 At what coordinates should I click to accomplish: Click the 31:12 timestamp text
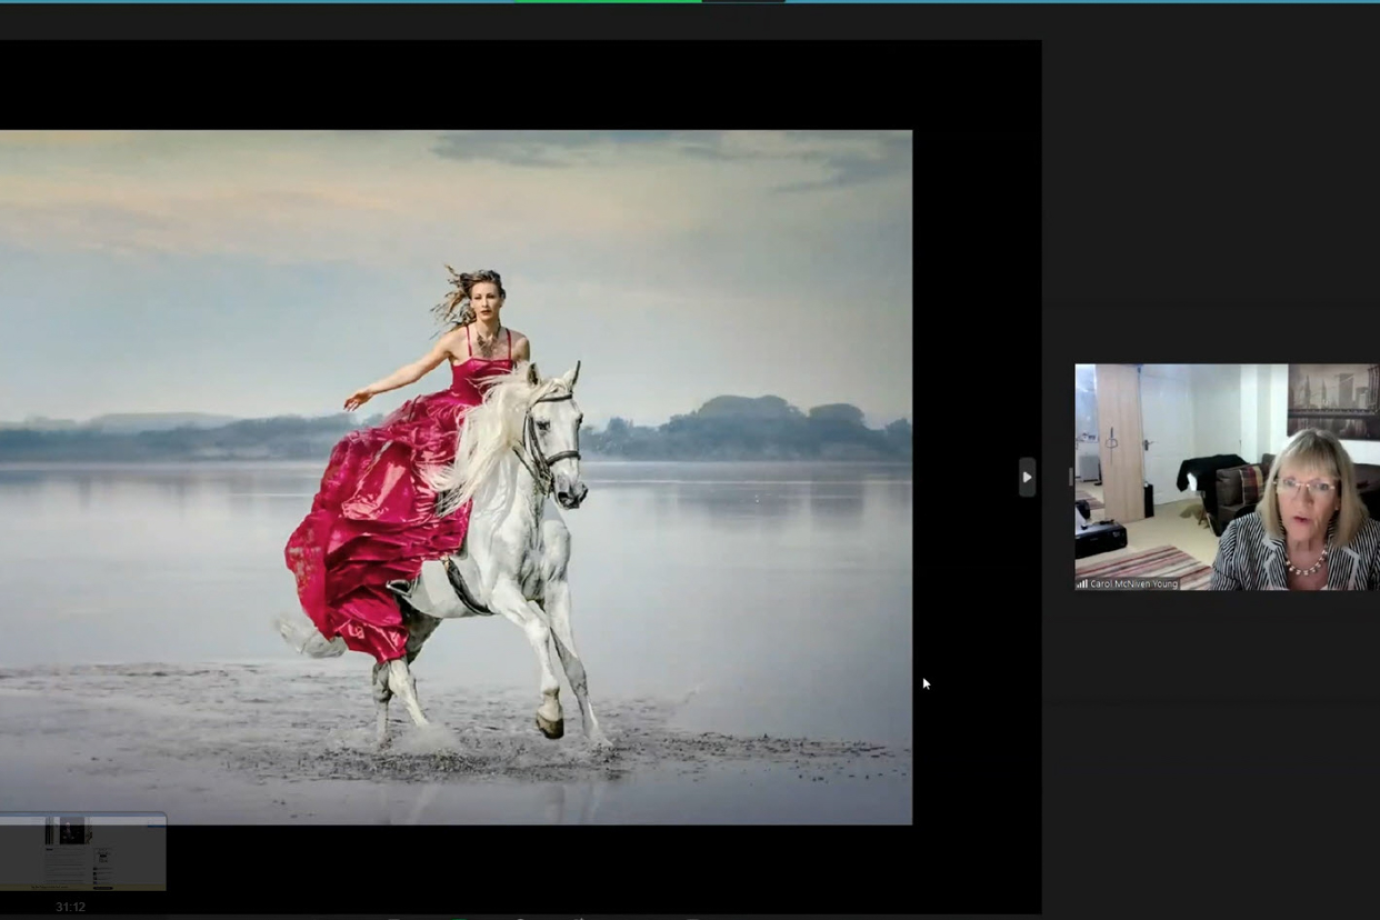click(x=70, y=907)
